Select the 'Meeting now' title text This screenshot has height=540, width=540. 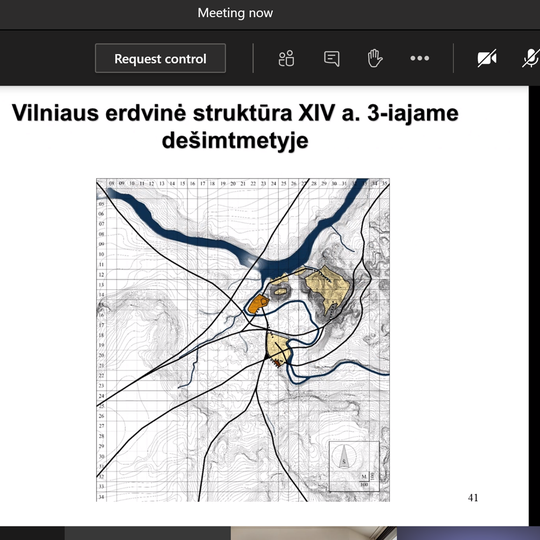tap(235, 13)
